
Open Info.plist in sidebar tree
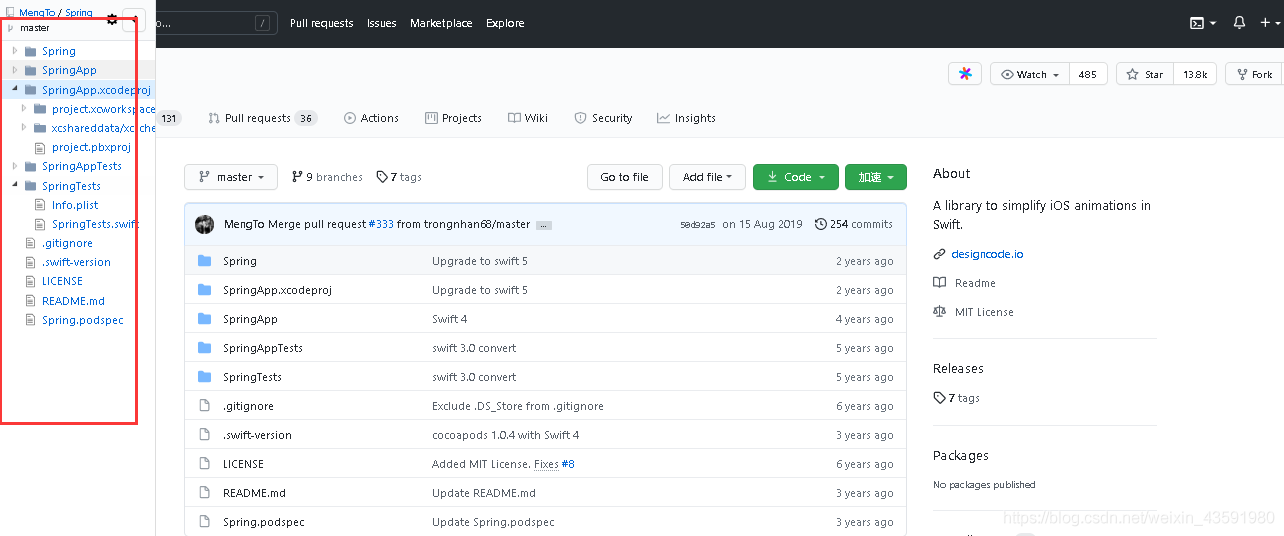pos(75,205)
